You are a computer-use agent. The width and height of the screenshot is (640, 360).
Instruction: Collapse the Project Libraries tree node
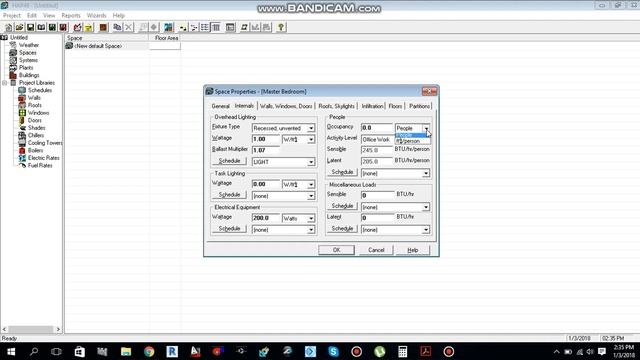pyautogui.click(x=5, y=83)
